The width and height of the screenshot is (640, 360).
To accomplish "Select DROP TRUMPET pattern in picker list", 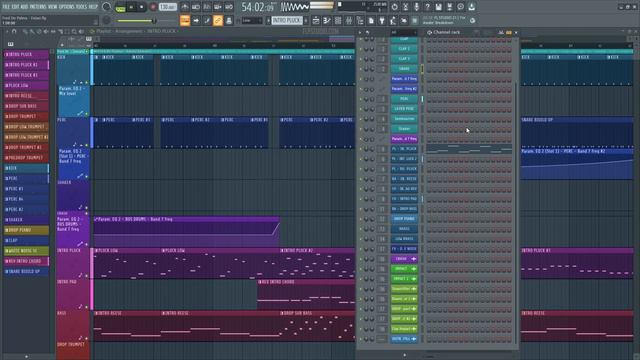I will (x=26, y=116).
